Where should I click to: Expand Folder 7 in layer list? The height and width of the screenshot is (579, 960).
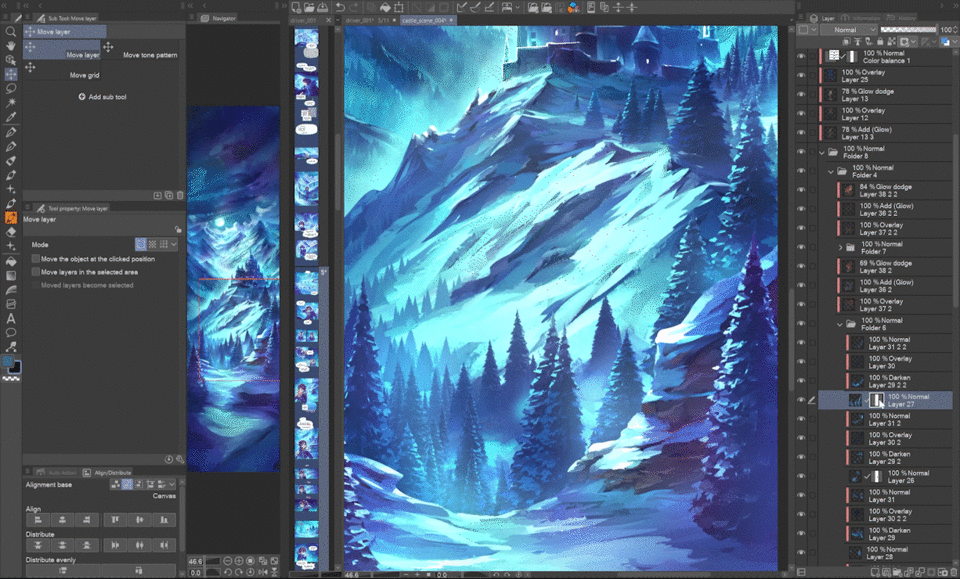coord(841,248)
